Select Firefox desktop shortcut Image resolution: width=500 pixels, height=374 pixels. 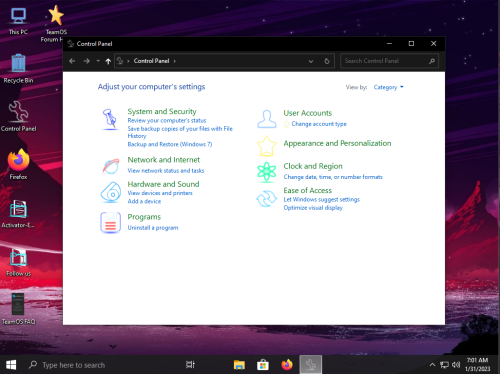18,164
